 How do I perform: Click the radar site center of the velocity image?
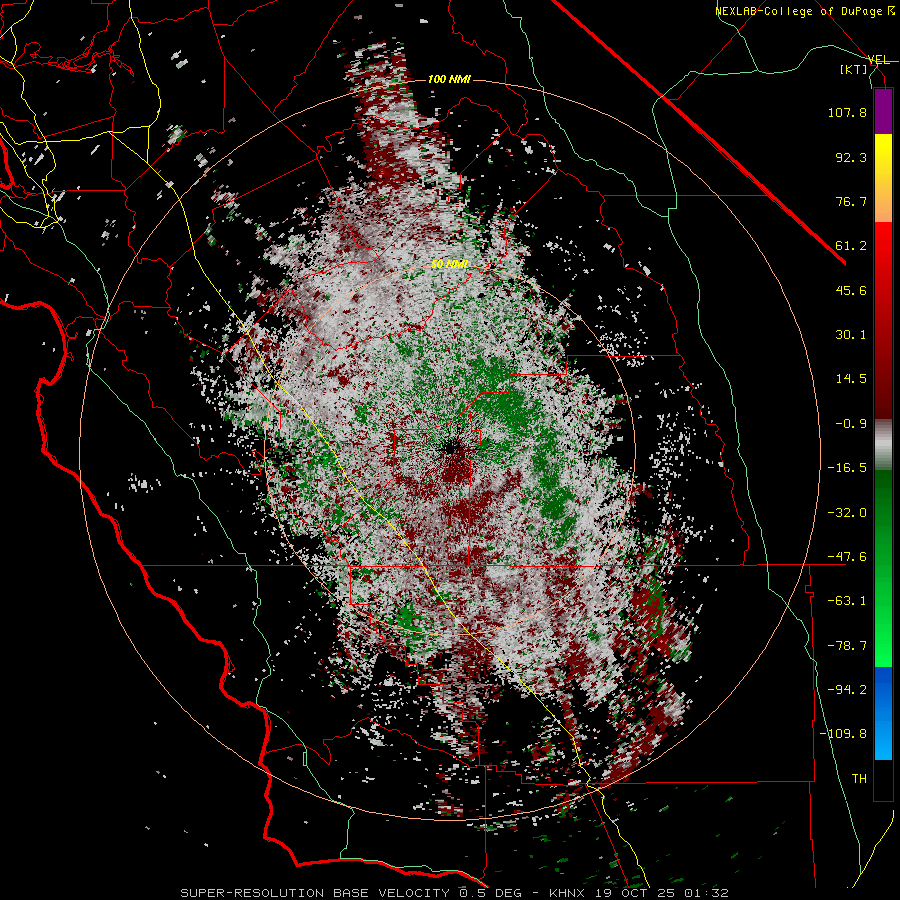449,447
